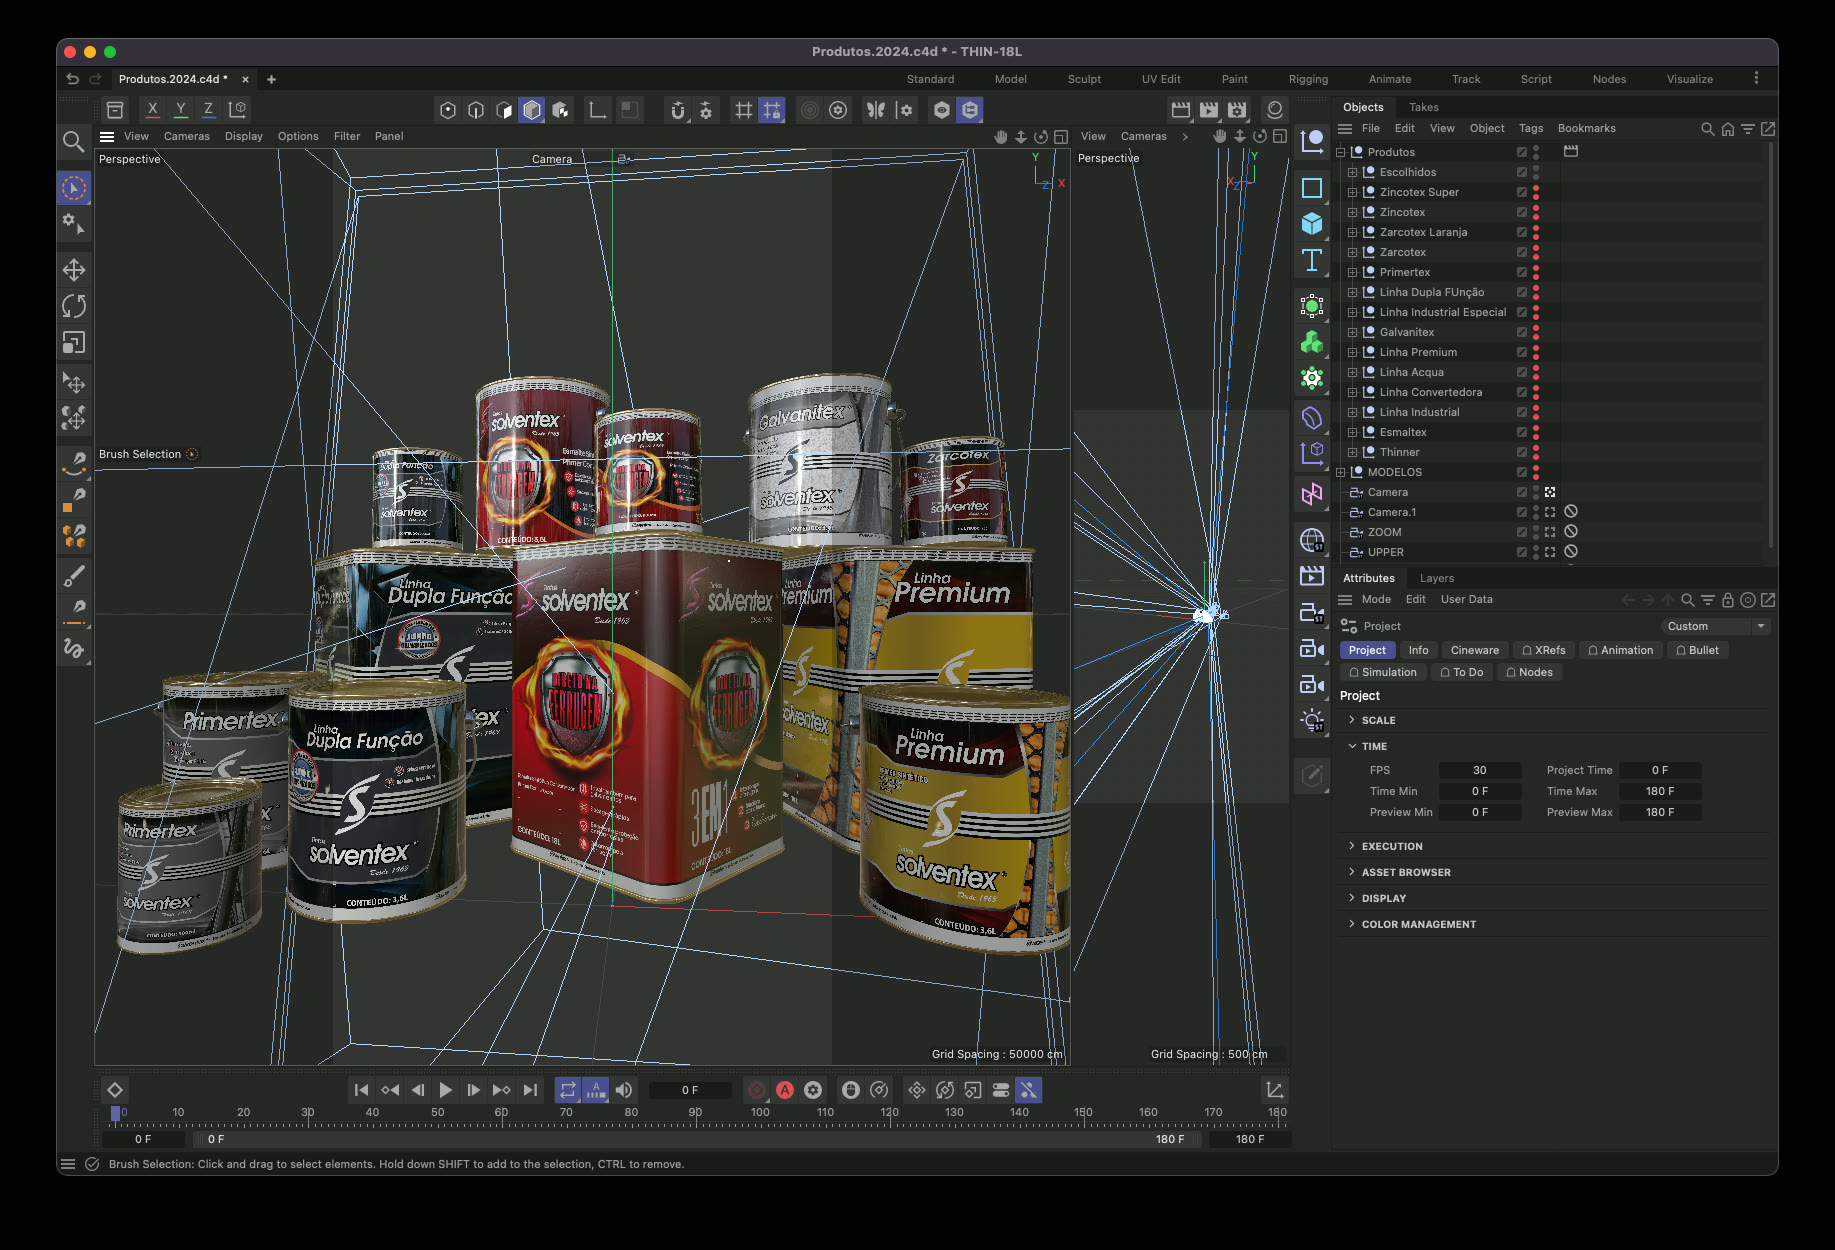Open the Render to Picture Viewer icon
This screenshot has height=1250, width=1835.
[x=1209, y=109]
